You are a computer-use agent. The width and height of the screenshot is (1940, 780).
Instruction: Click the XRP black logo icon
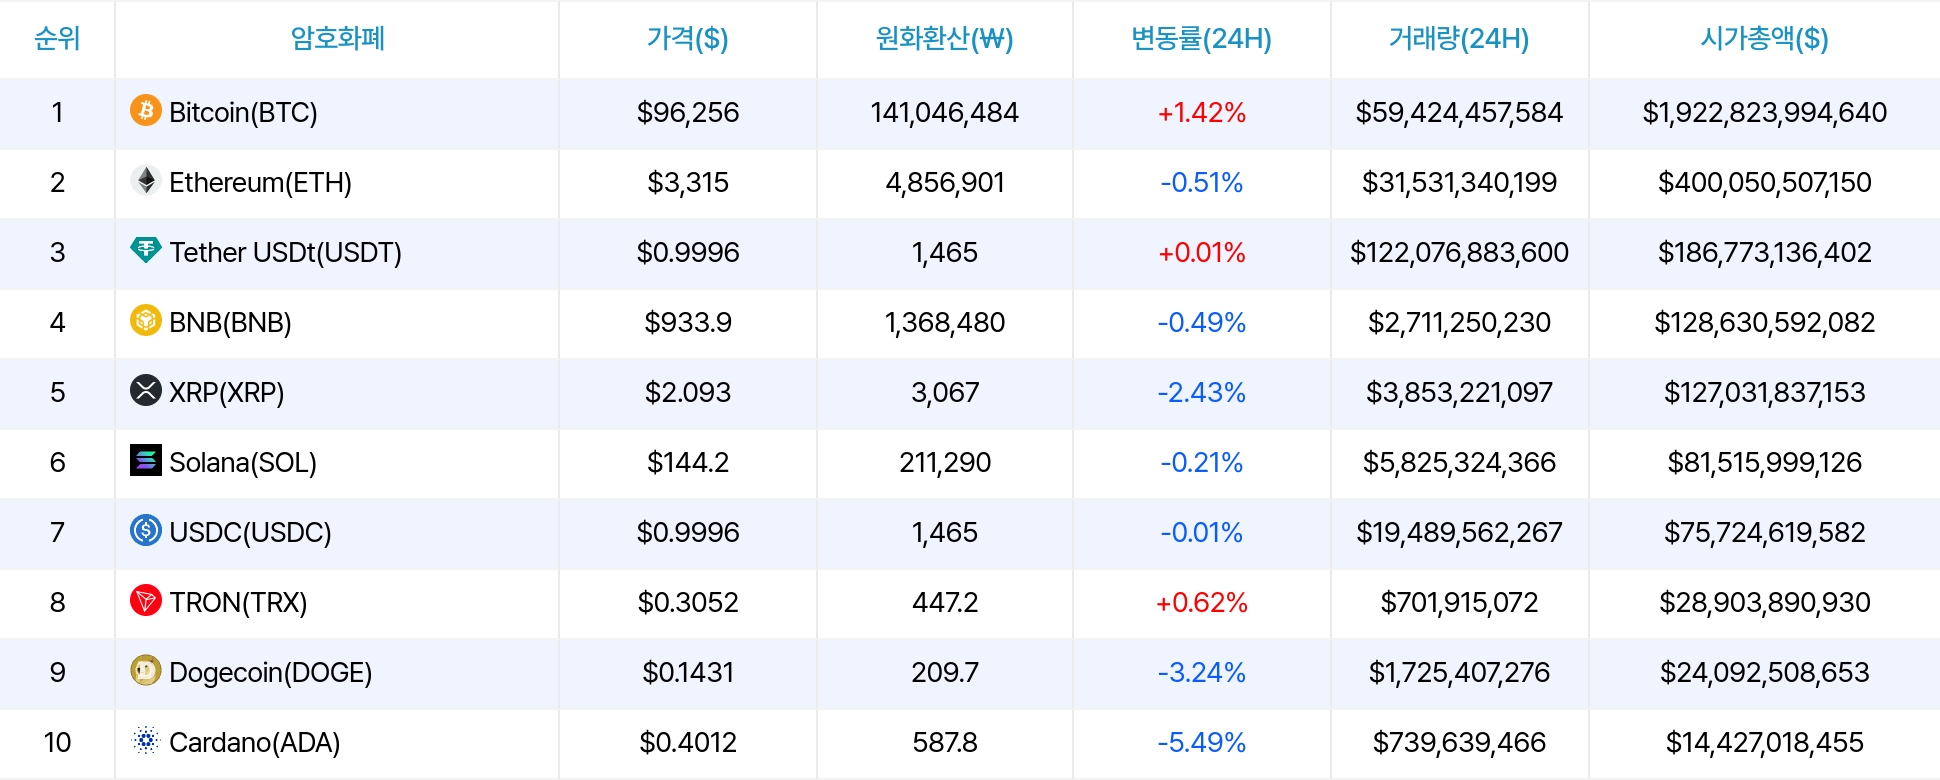[146, 390]
